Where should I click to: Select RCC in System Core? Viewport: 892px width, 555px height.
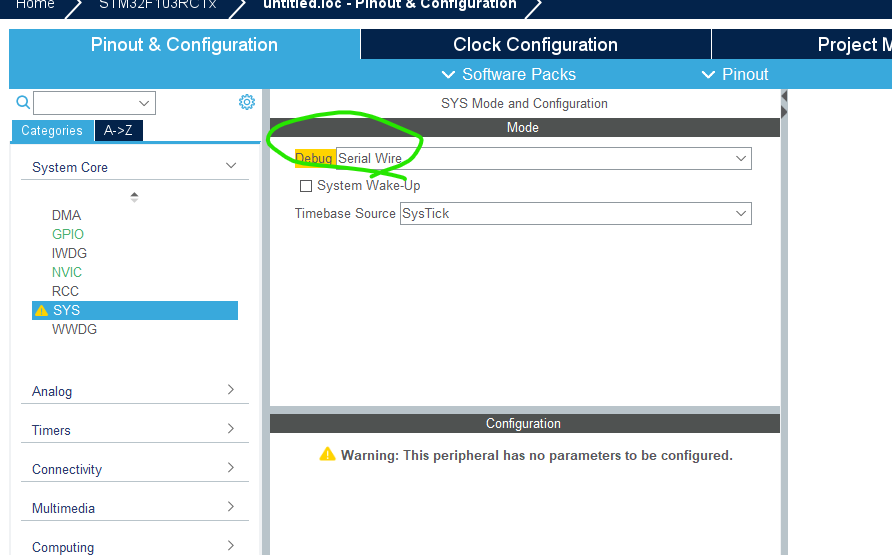click(x=65, y=291)
